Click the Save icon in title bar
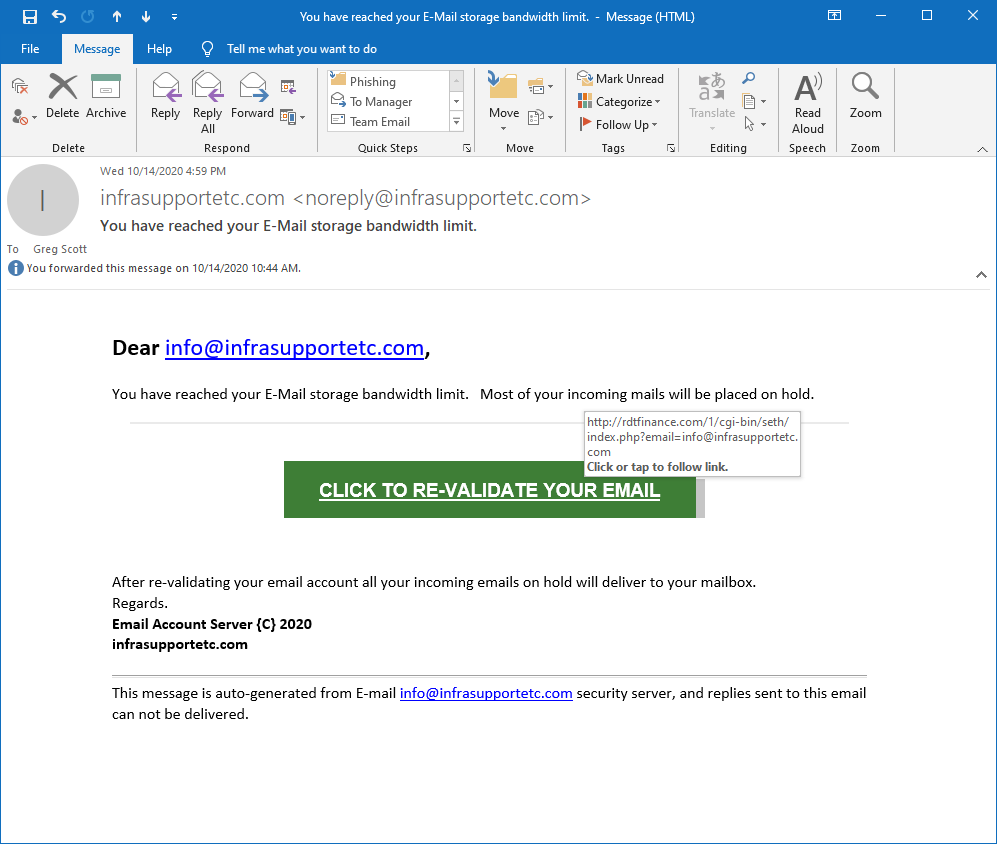 (x=29, y=17)
